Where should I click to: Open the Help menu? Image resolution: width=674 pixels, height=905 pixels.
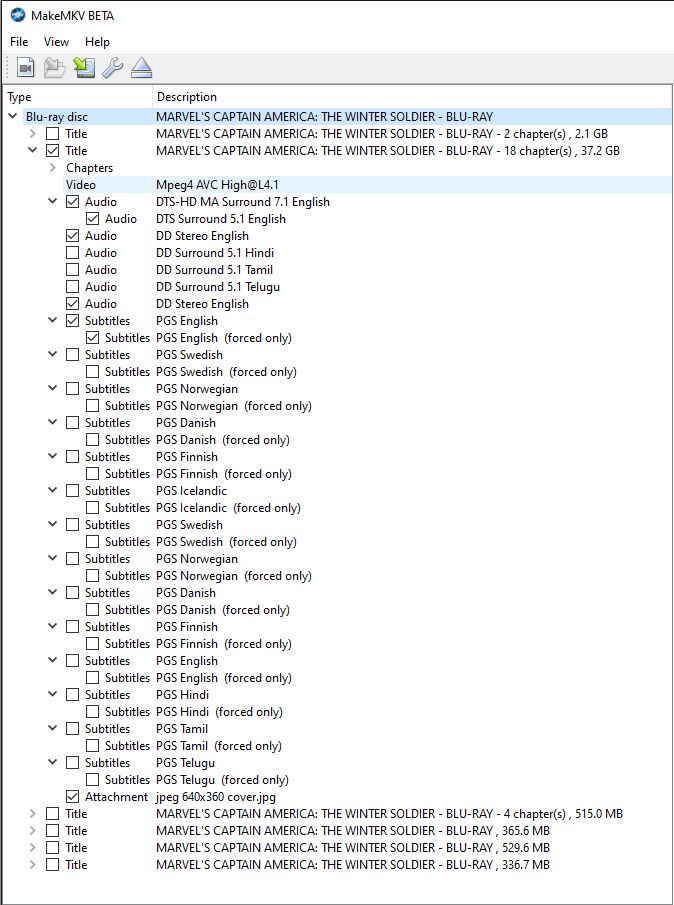[97, 42]
